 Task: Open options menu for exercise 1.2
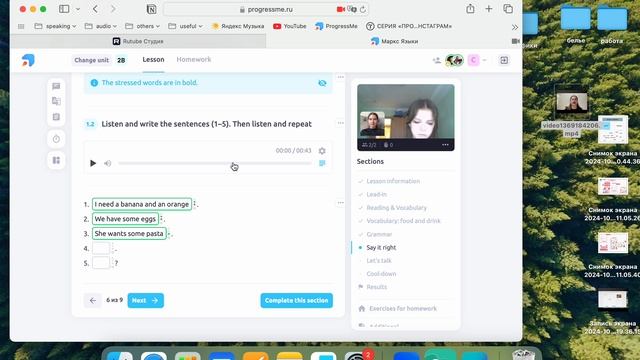click(340, 123)
